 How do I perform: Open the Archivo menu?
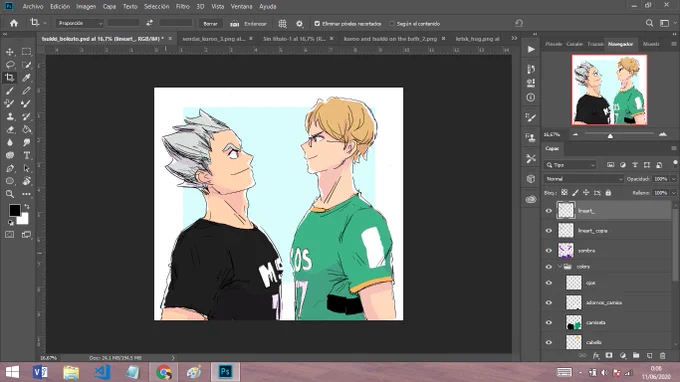click(x=33, y=7)
